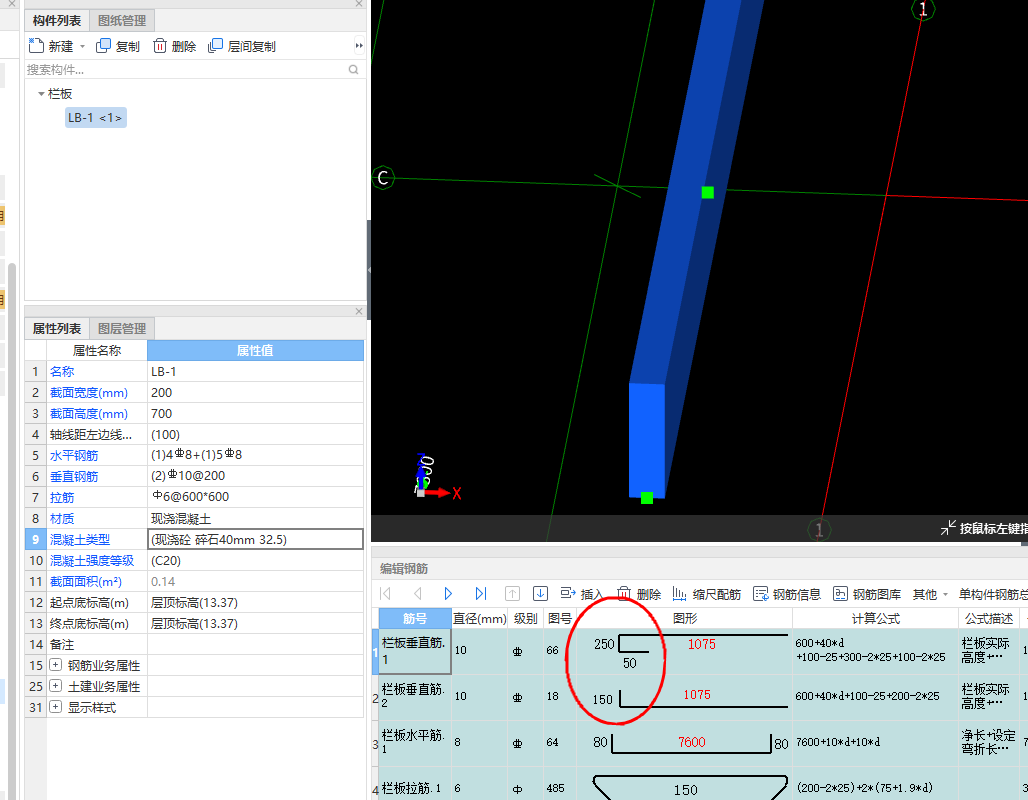Screen dimensions: 1028x800
Task: Expand the component toolbar overflow arrow
Action: point(359,46)
